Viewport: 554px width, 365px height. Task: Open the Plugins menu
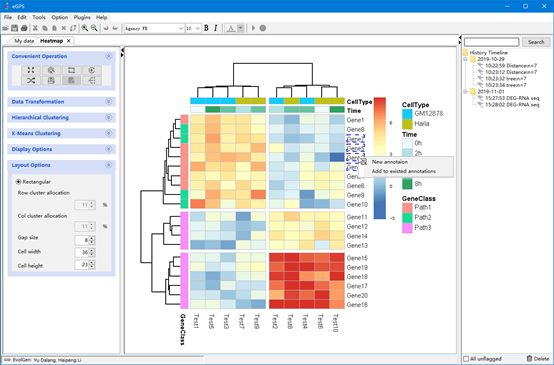pos(82,17)
